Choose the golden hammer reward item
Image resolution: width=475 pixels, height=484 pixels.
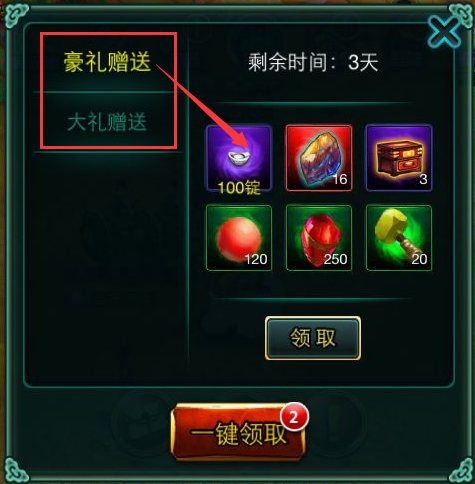399,238
